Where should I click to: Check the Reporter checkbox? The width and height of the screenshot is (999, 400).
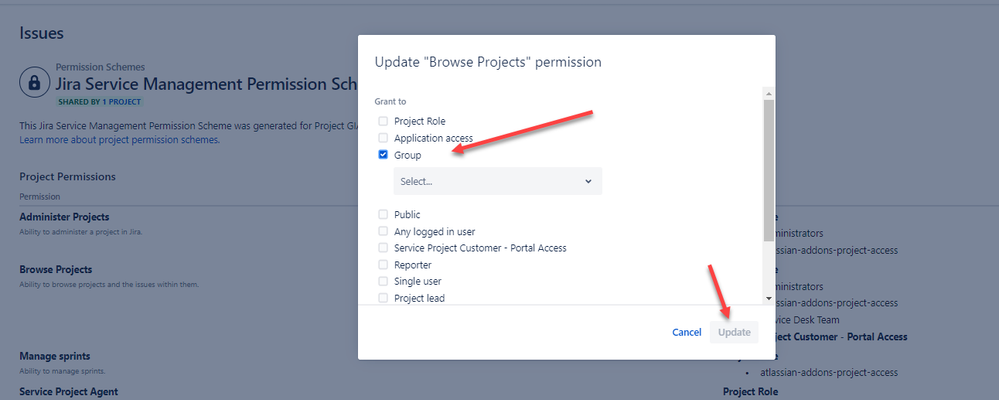pyautogui.click(x=383, y=264)
